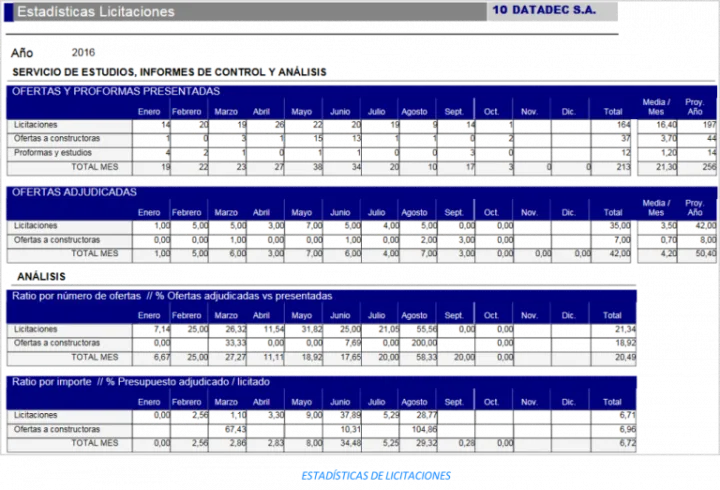This screenshot has width=720, height=490.
Task: Select TOTAL MES importe total 6,72
Action: click(x=628, y=443)
